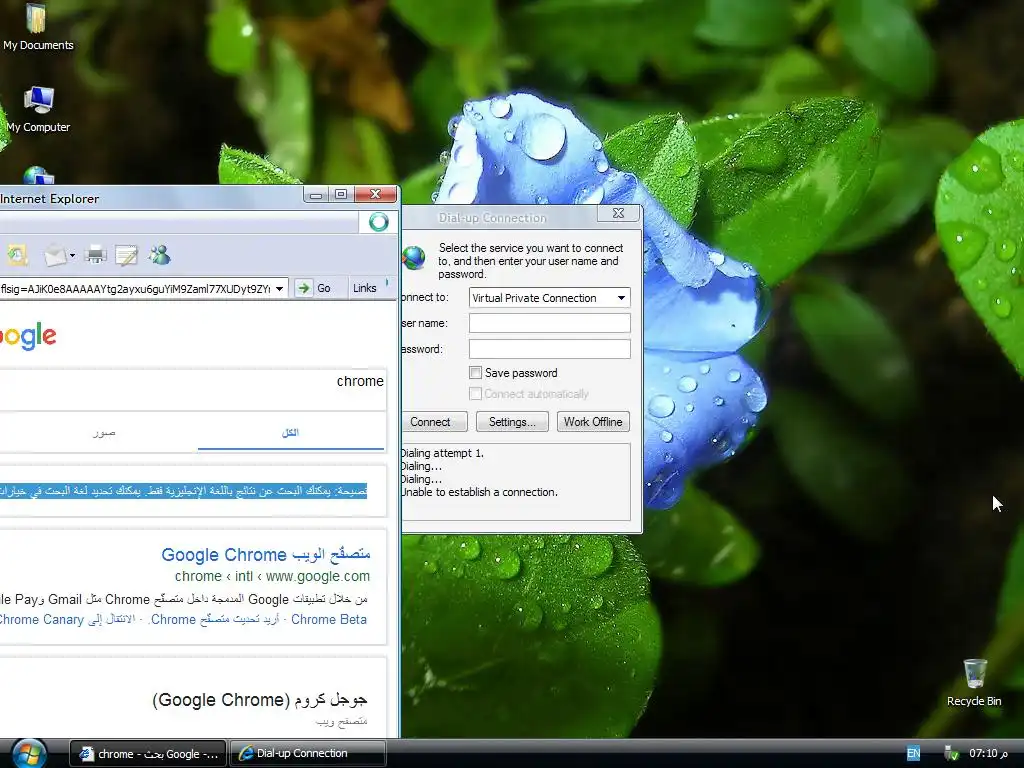Open the Chrome Canary sublink
This screenshot has height=768, width=1024.
click(42, 619)
